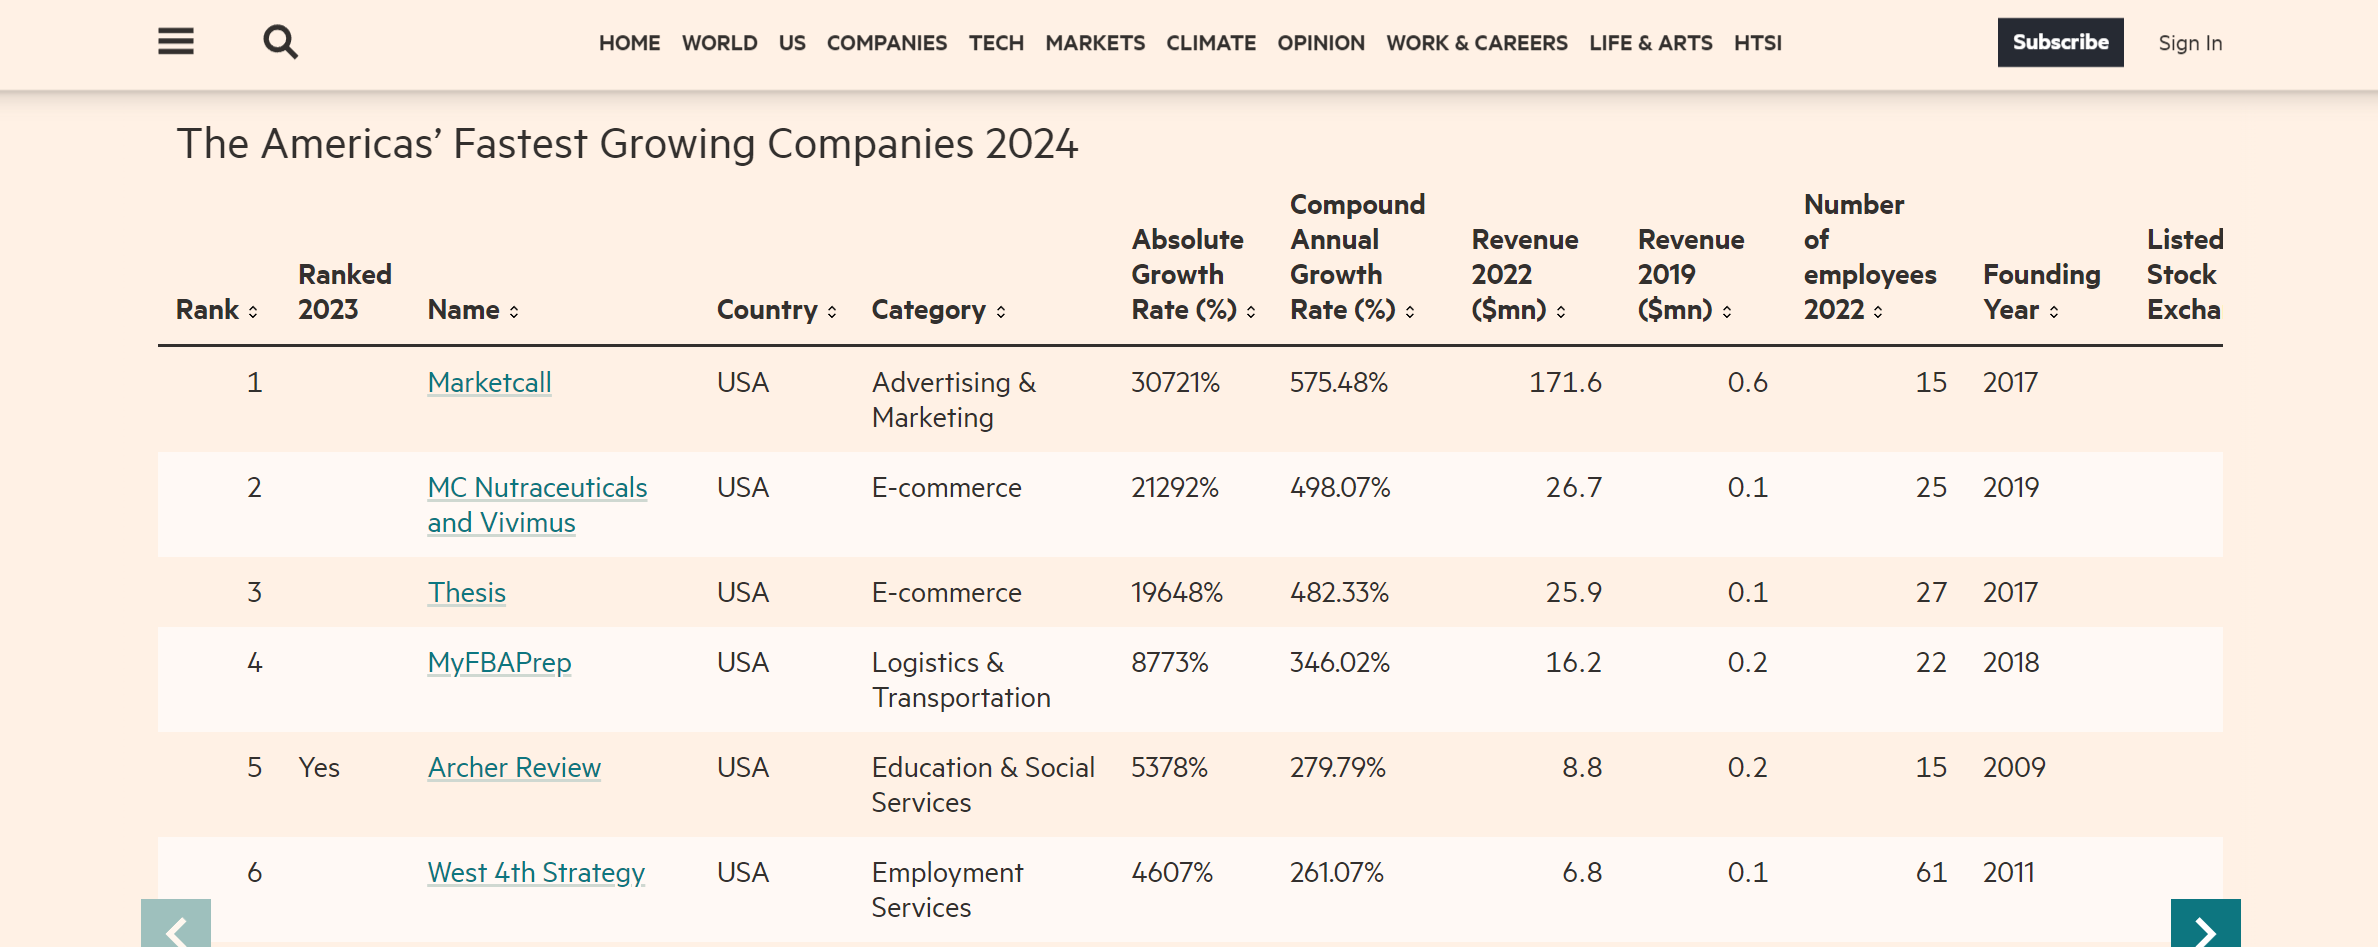This screenshot has width=2378, height=947.
Task: Open the hamburger navigation menu
Action: [x=175, y=42]
